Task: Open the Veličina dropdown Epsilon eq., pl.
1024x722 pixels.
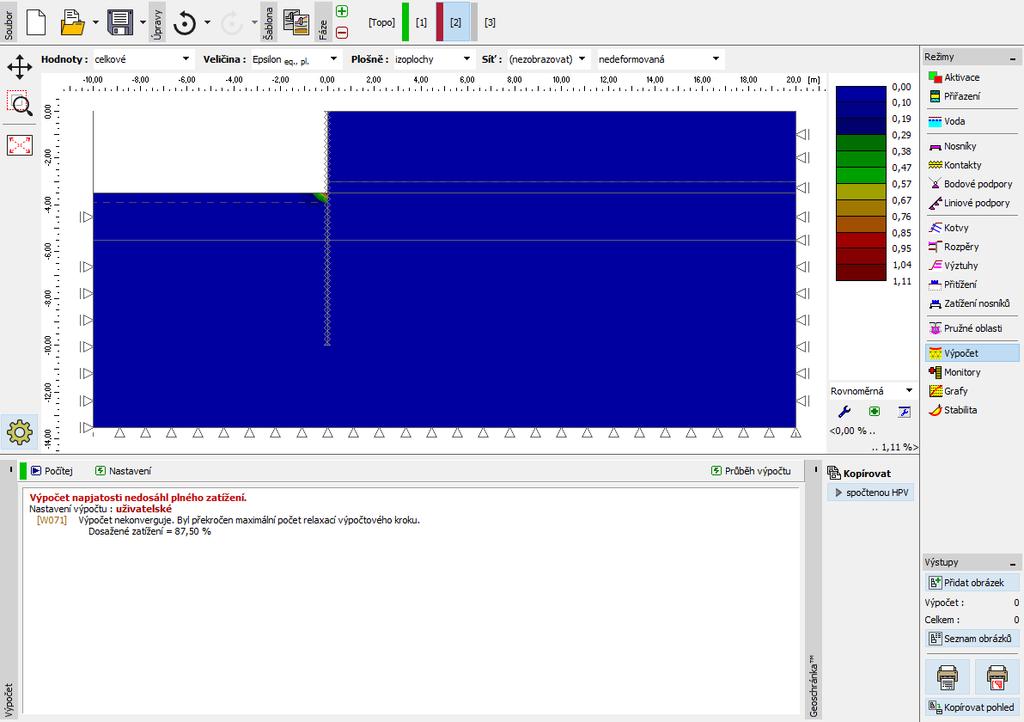Action: [295, 59]
